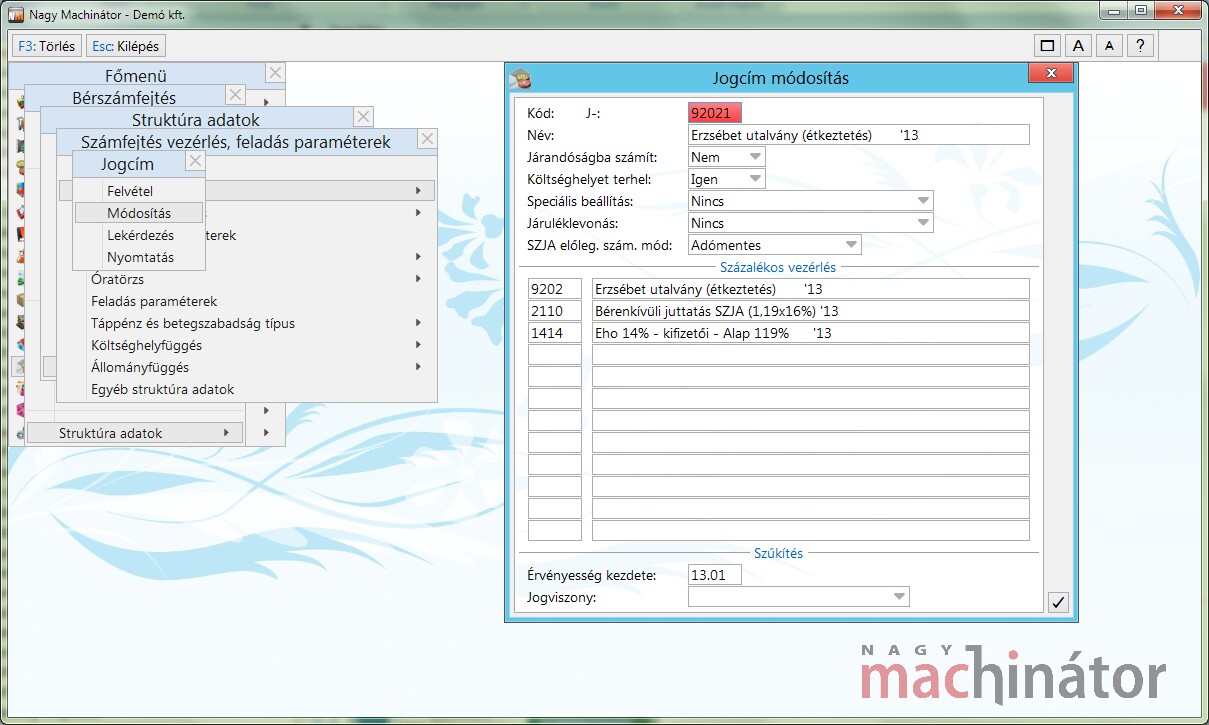Close the Struktúra adatok panel
This screenshot has width=1209, height=725.
pyautogui.click(x=364, y=117)
